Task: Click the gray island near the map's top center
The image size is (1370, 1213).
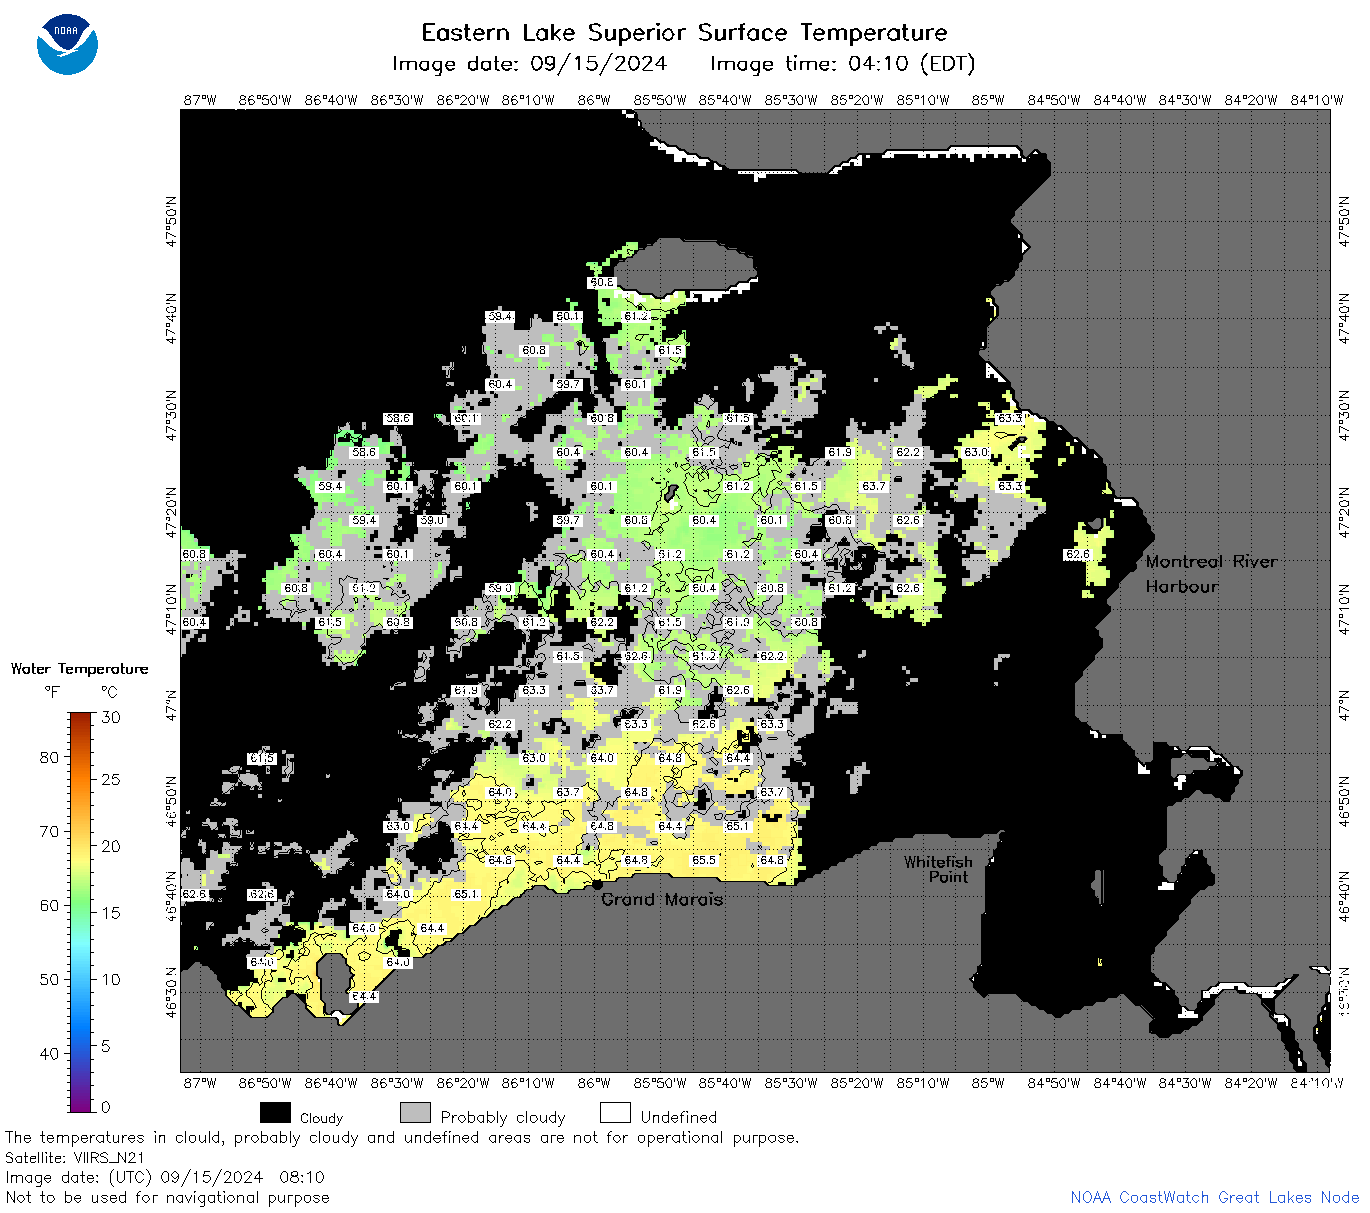Action: pos(686,265)
